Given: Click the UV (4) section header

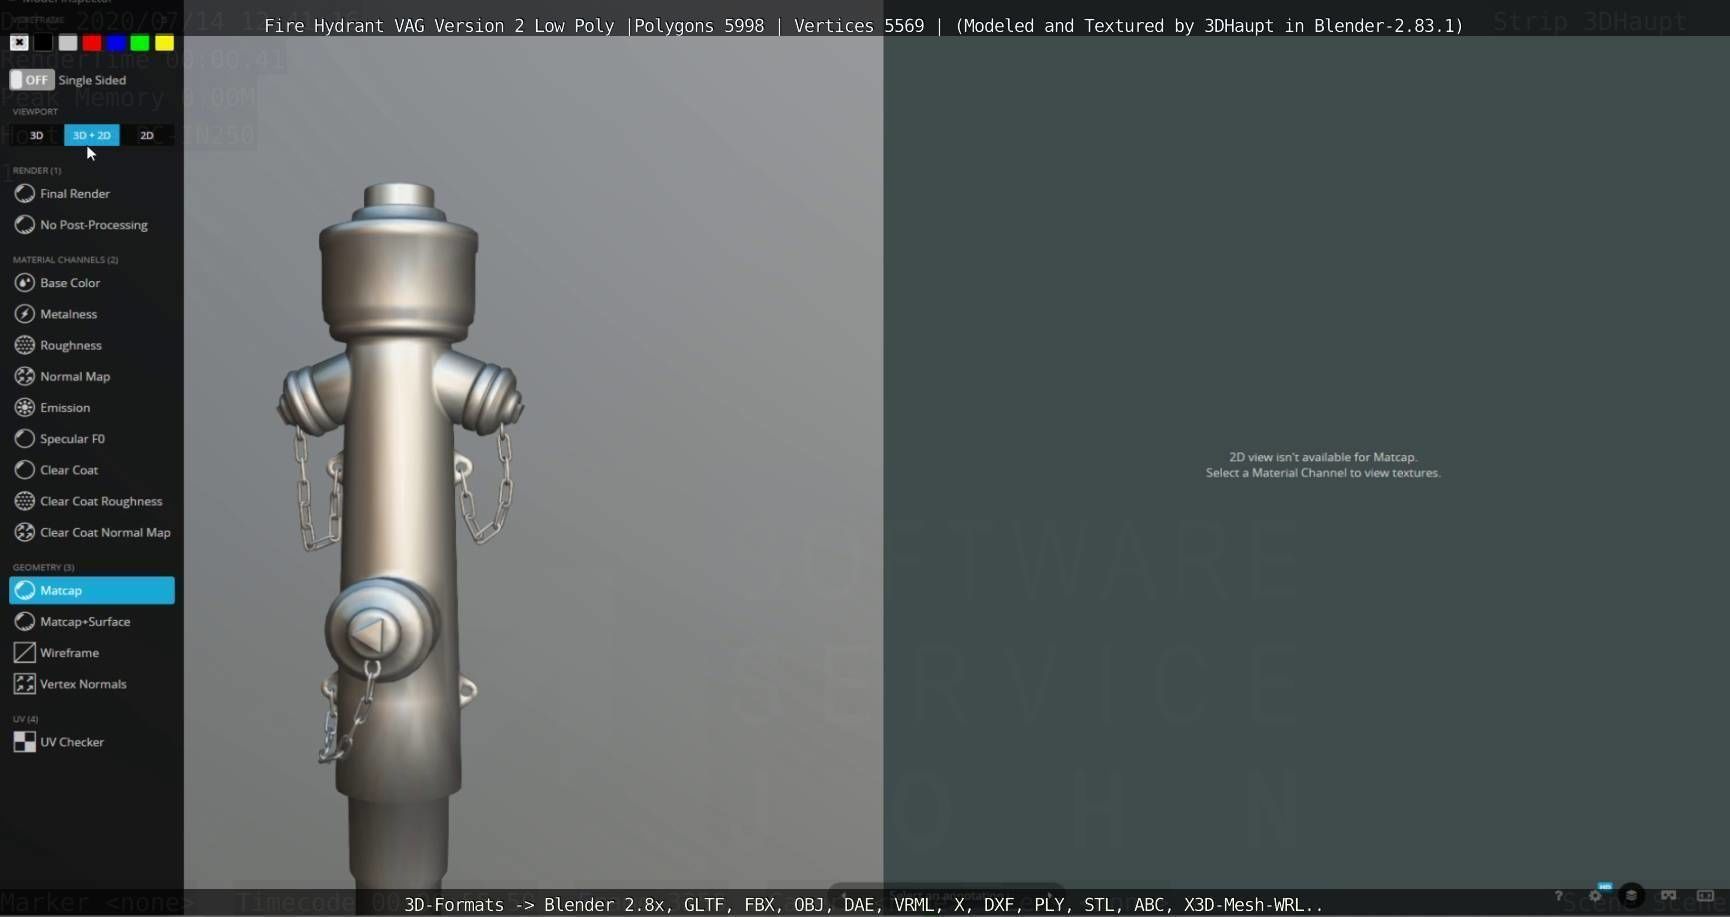Looking at the screenshot, I should 25,719.
